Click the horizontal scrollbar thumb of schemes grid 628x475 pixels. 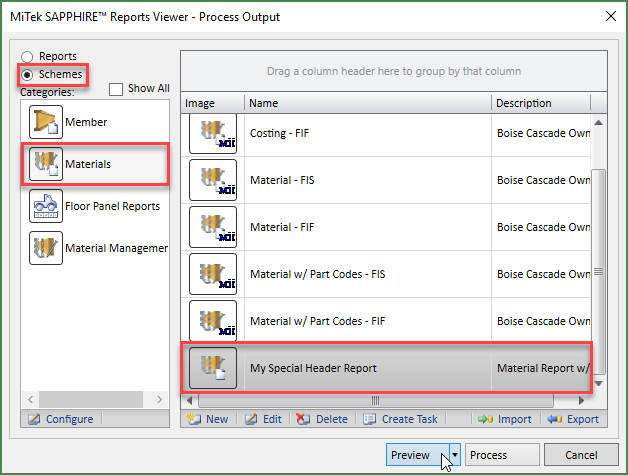[376, 400]
